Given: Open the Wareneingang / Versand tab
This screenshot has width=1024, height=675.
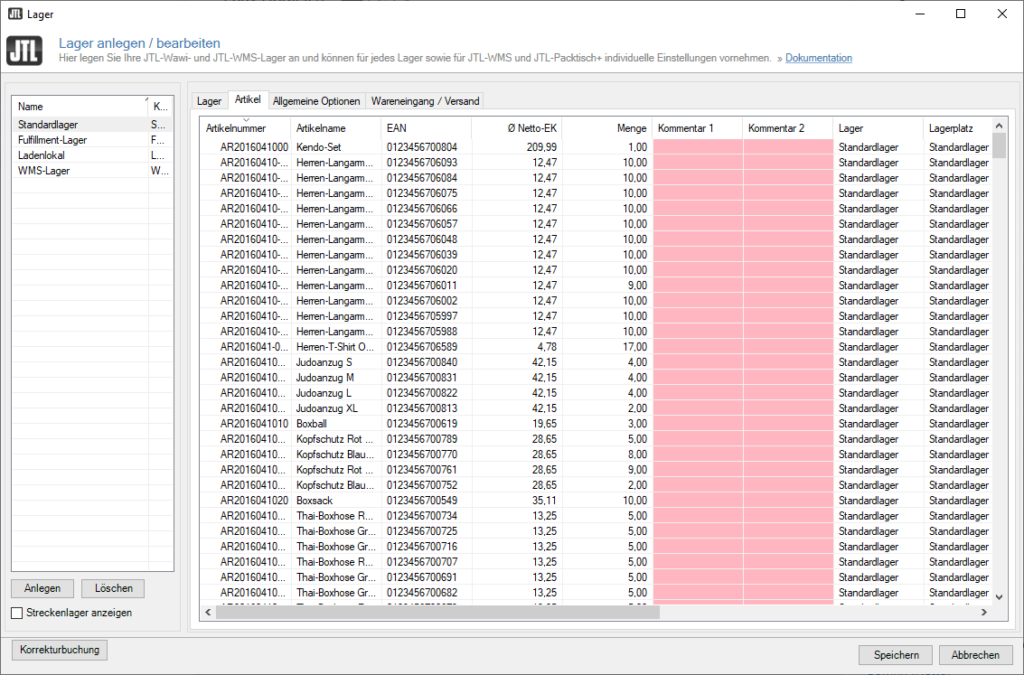Looking at the screenshot, I should (x=425, y=101).
